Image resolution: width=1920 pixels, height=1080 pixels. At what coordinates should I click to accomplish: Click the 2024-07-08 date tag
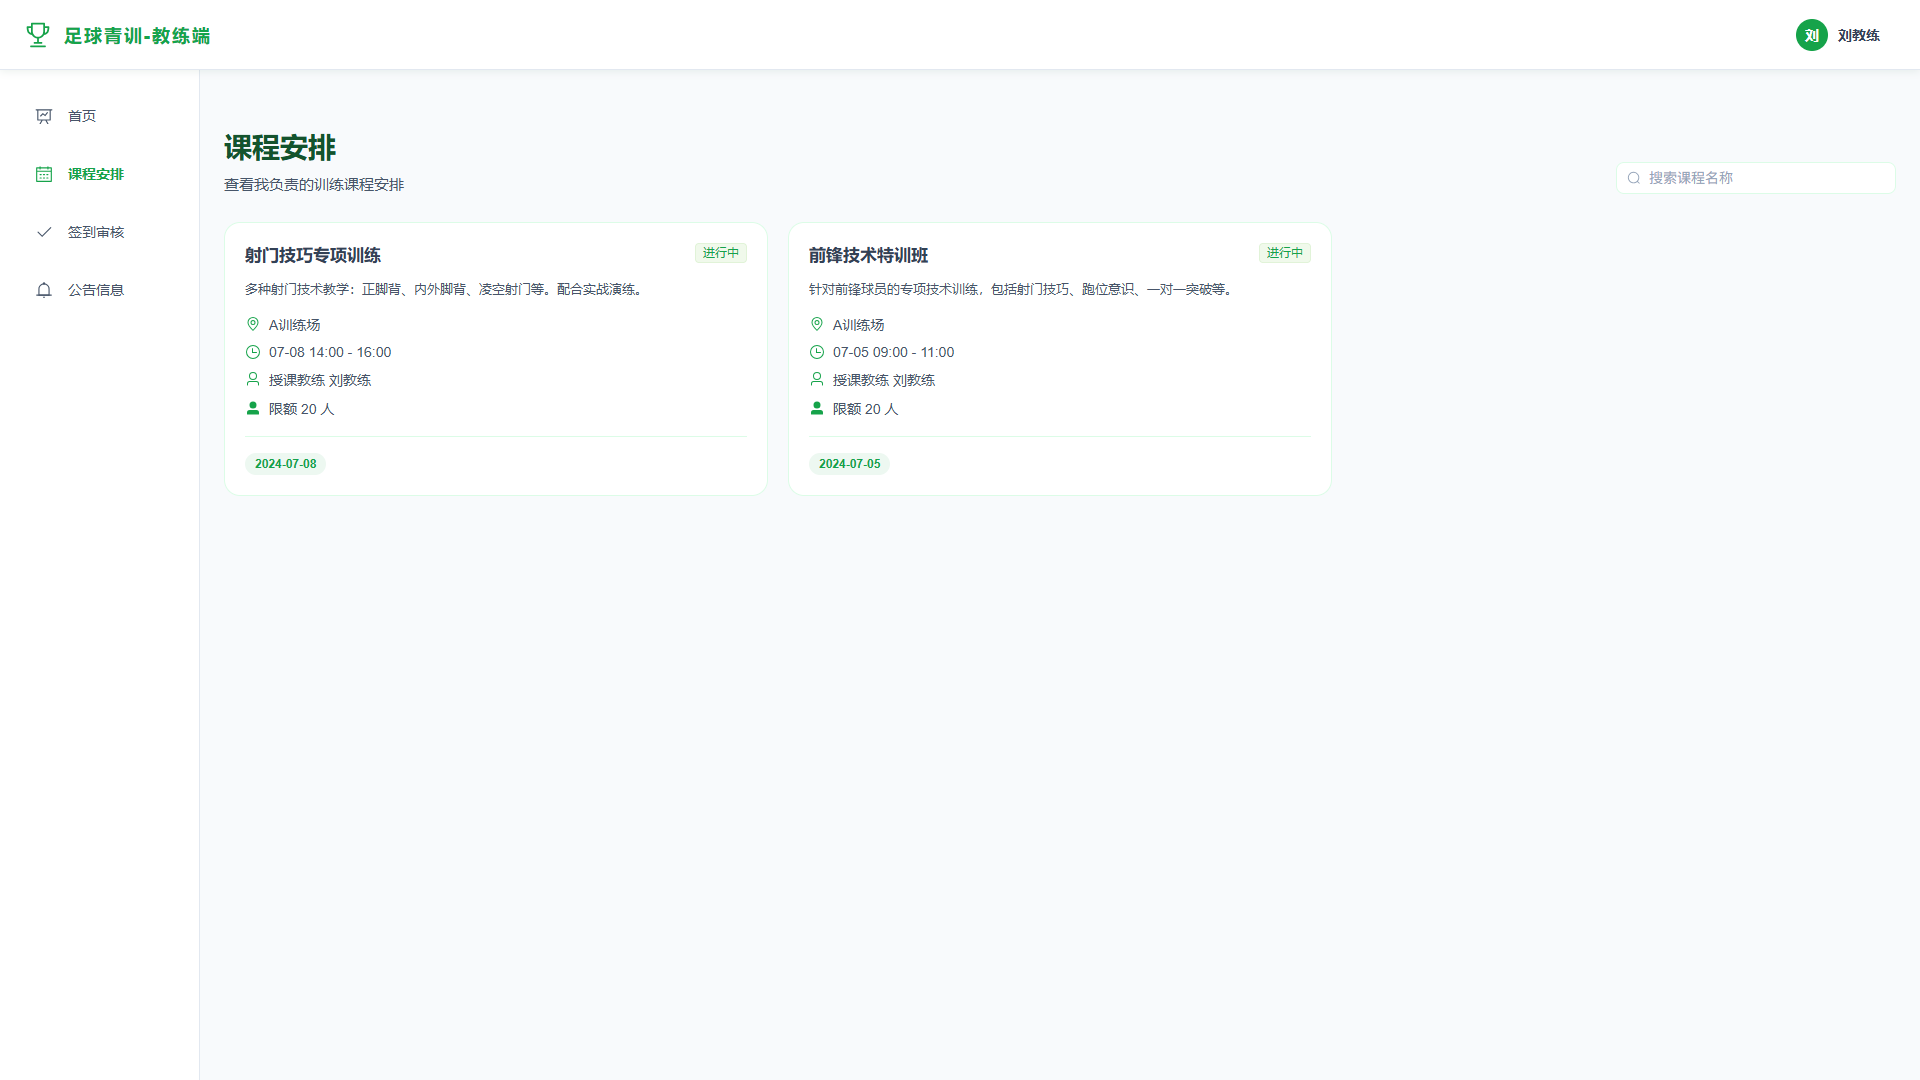click(x=286, y=464)
